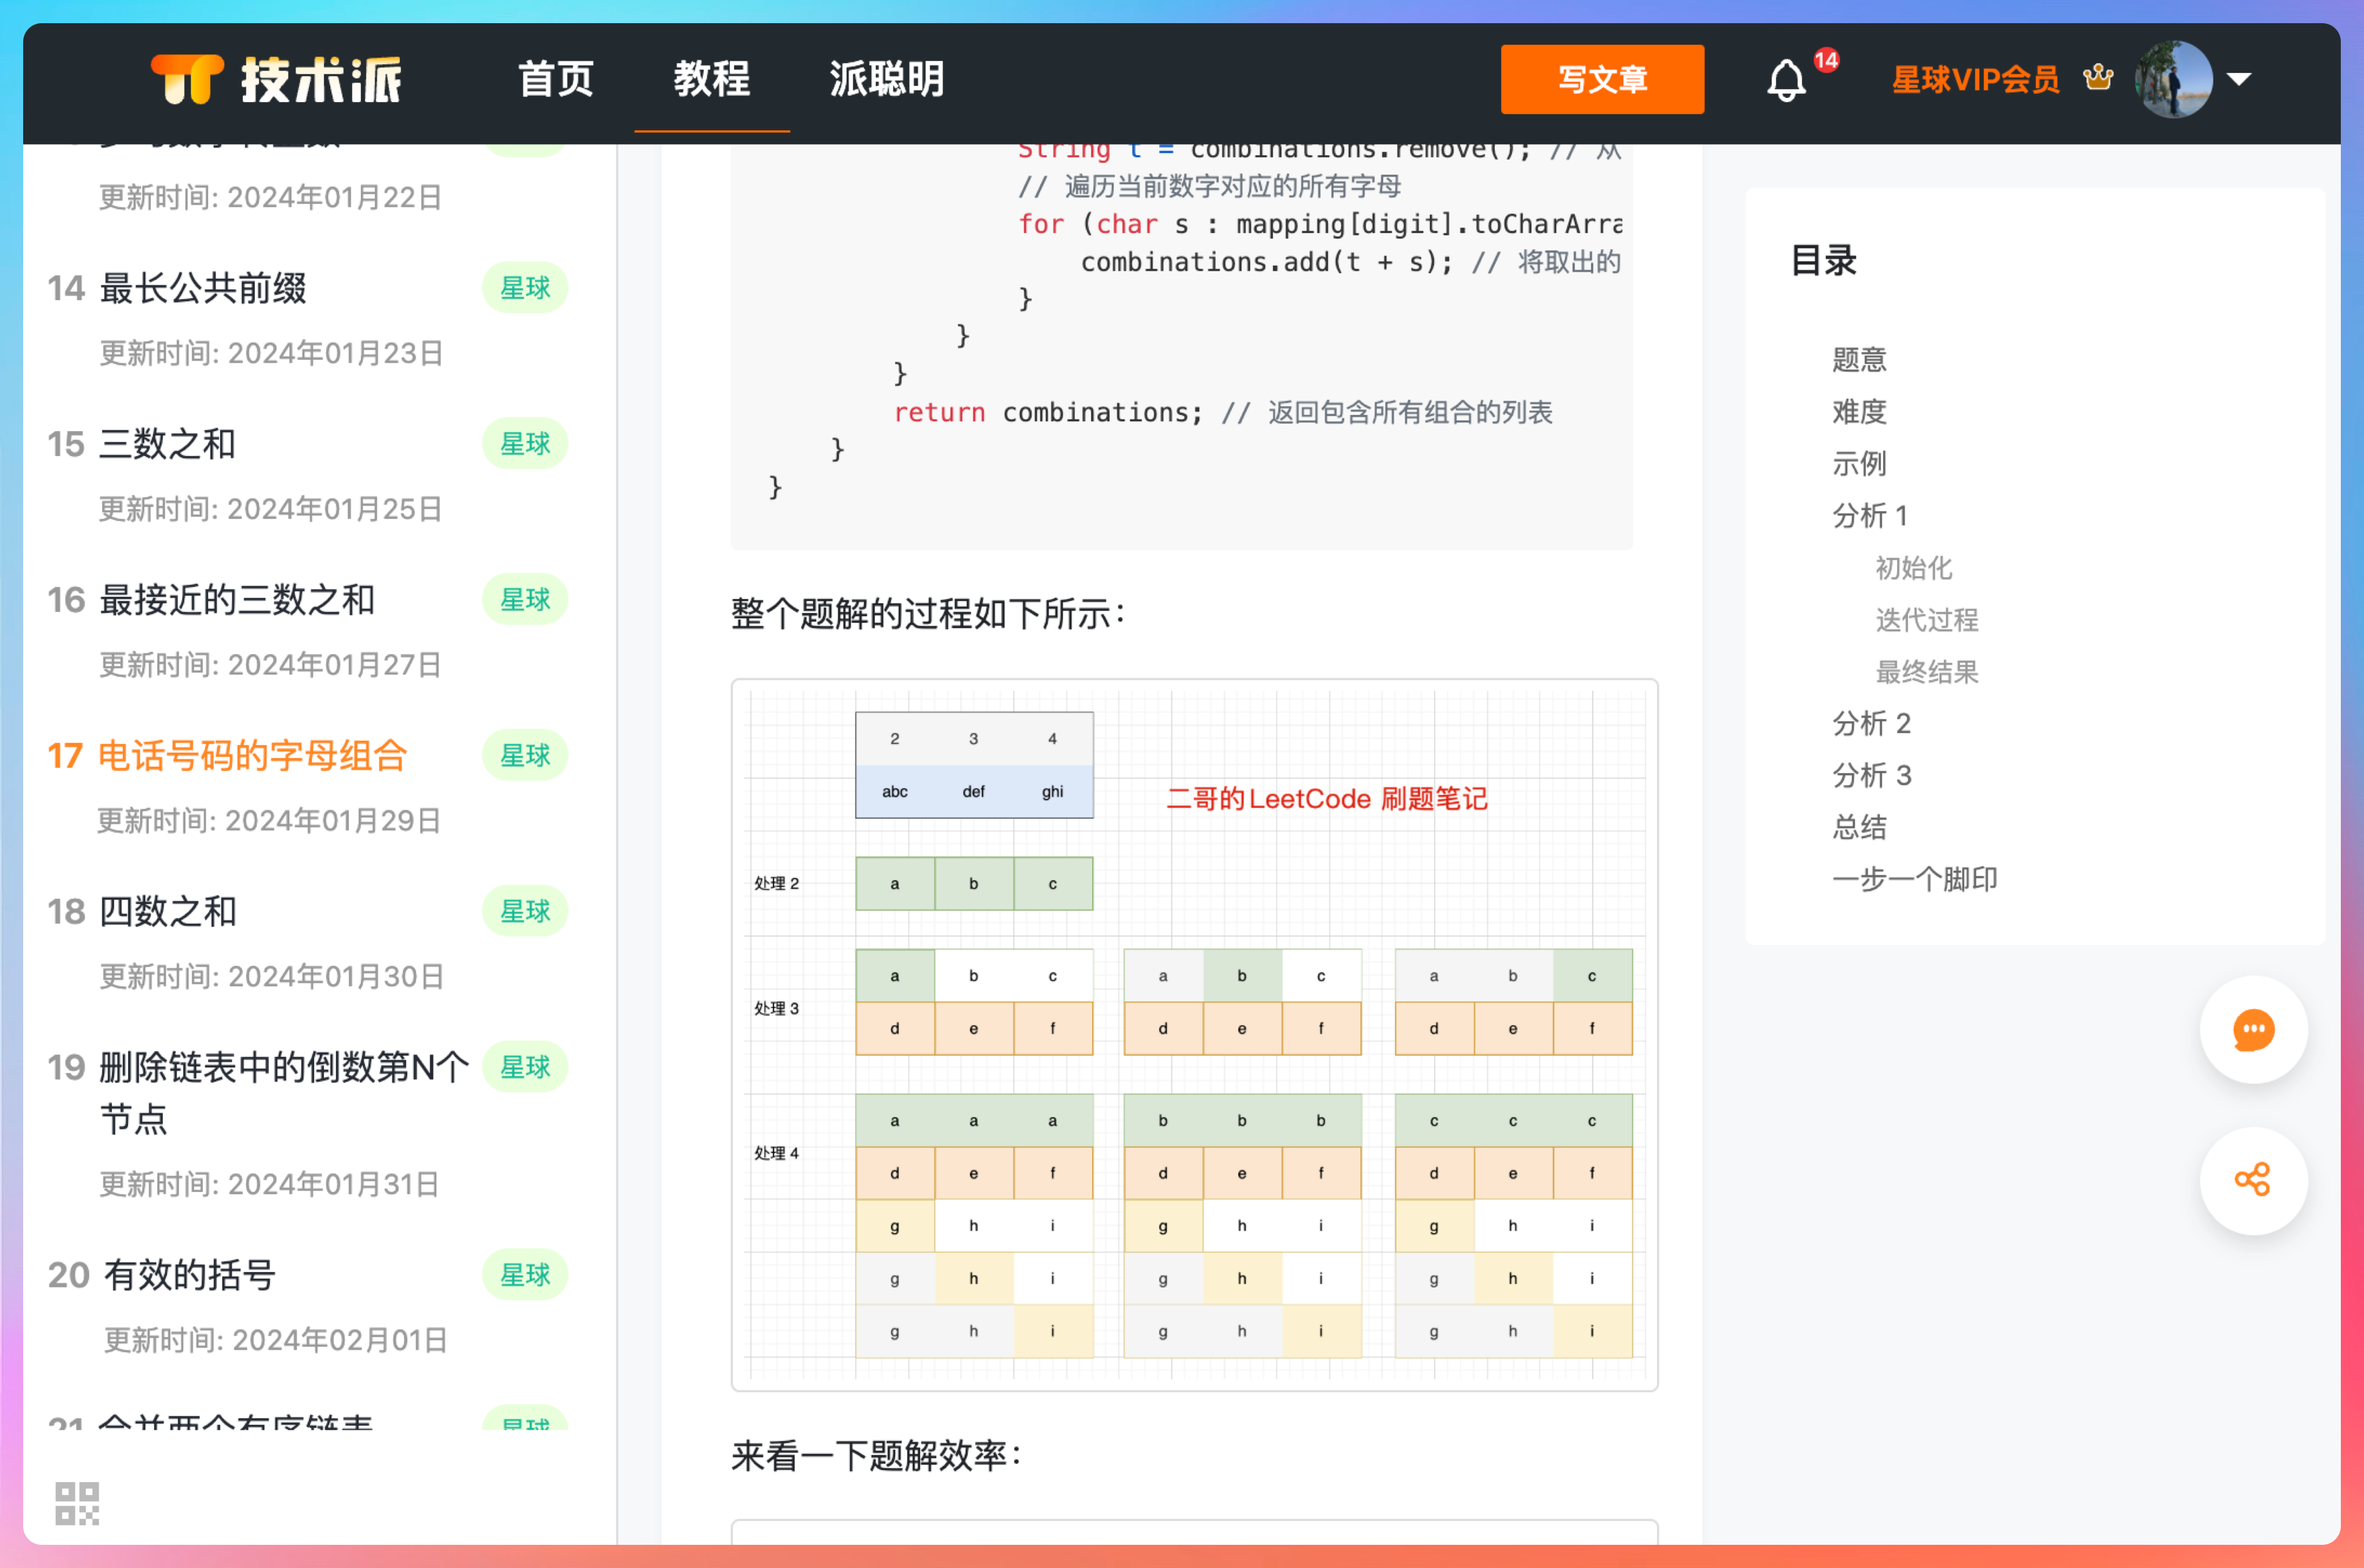Click the red 14 notification badge
Screen dimensions: 2364x1568
point(1826,60)
